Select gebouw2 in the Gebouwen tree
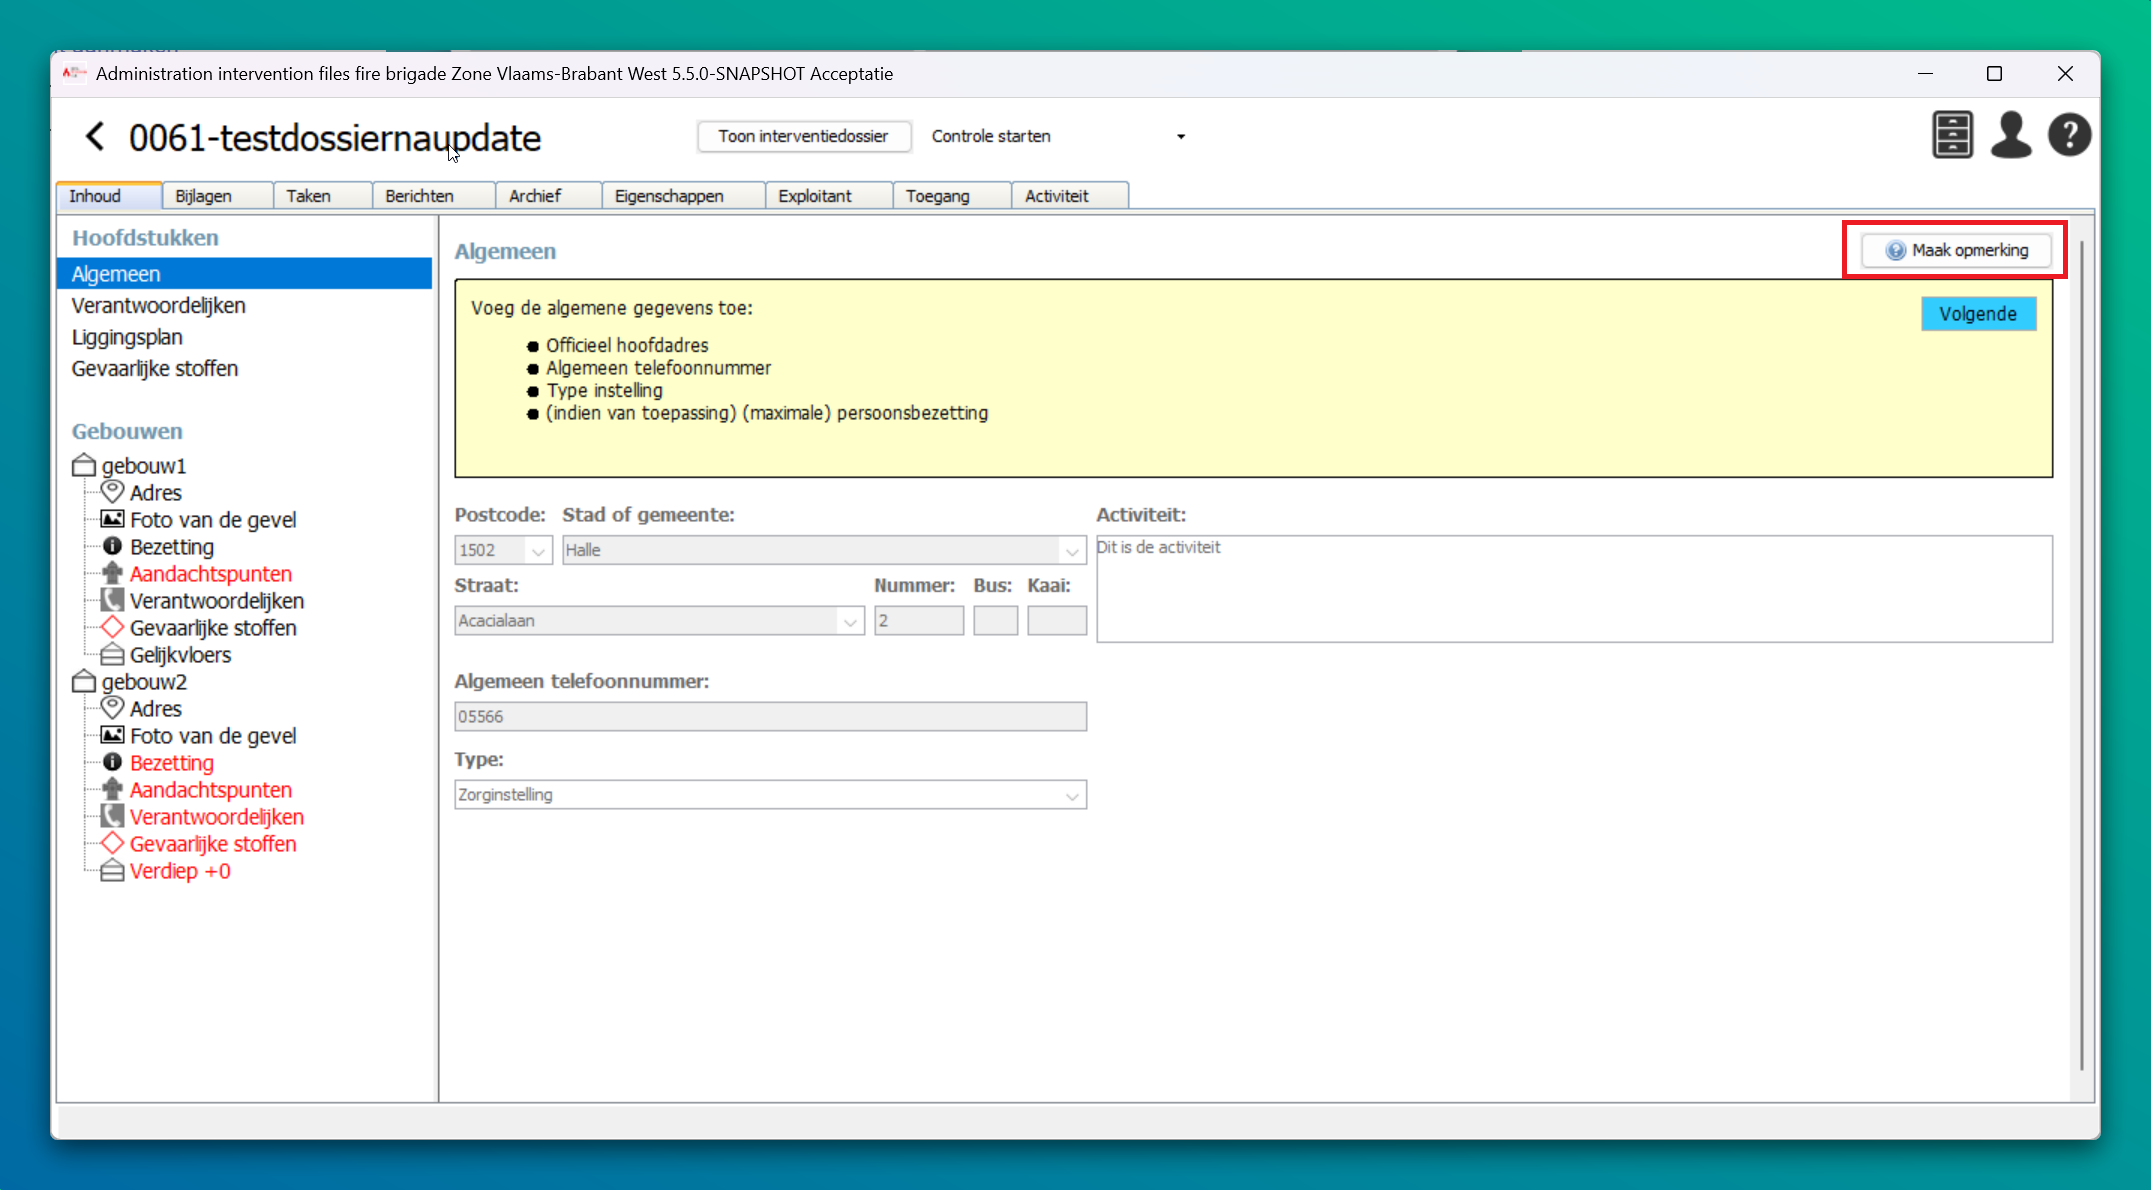Viewport: 2151px width, 1190px height. coord(144,682)
